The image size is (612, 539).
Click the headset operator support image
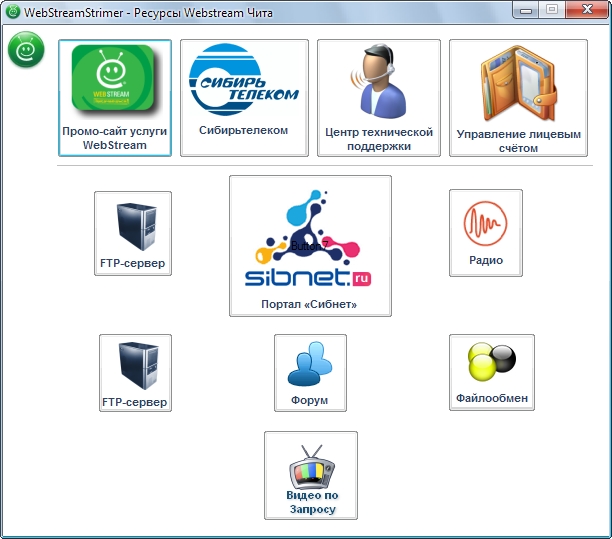pyautogui.click(x=378, y=80)
